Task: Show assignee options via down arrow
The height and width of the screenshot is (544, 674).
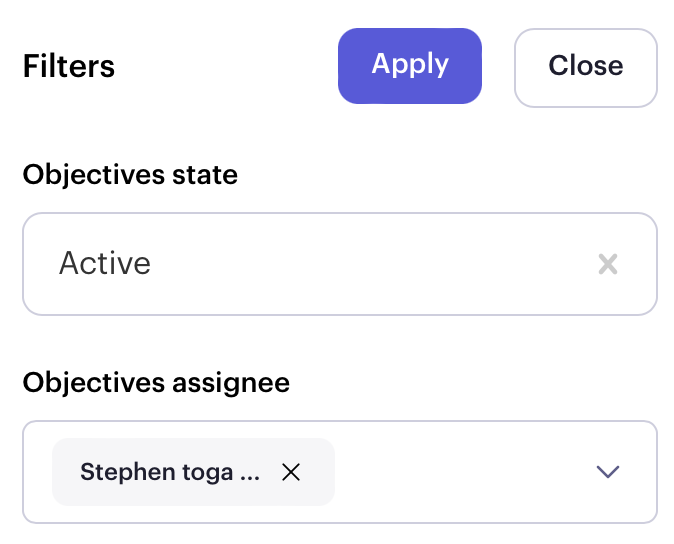Action: coord(608,472)
